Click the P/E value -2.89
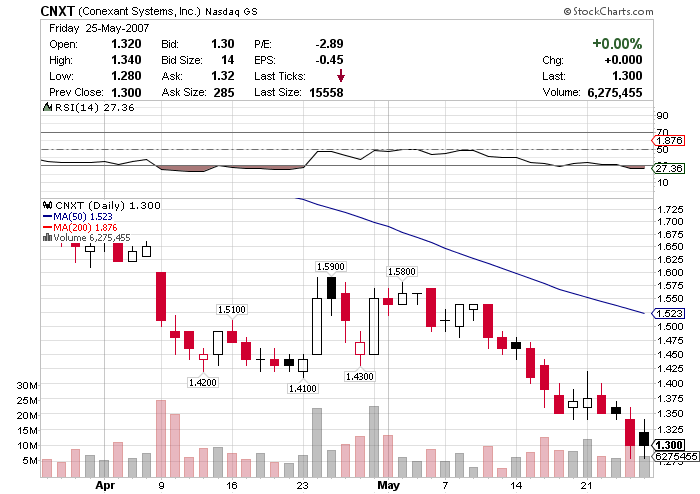 pyautogui.click(x=329, y=44)
